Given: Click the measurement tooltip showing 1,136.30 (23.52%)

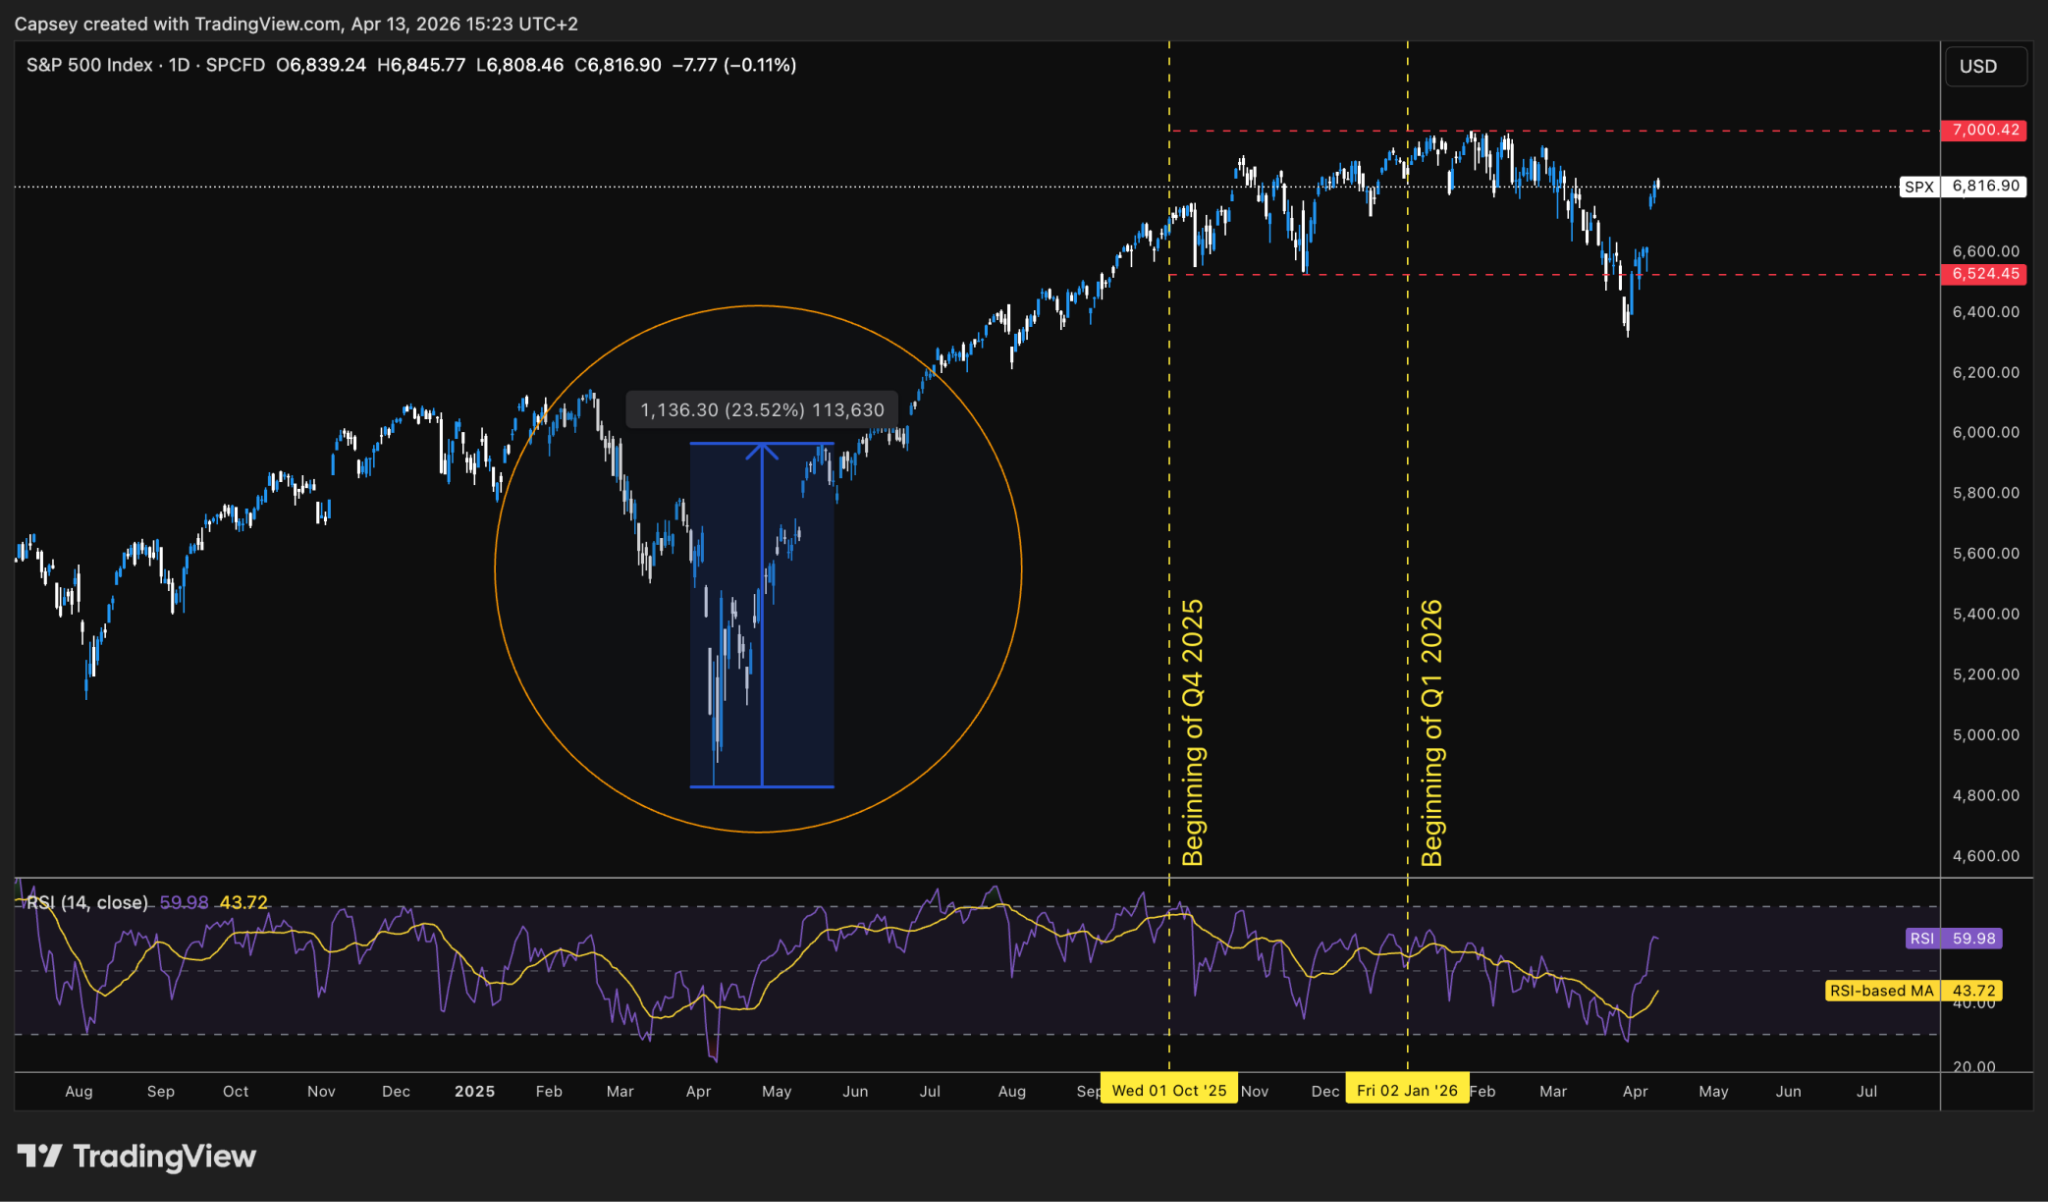Looking at the screenshot, I should pos(762,409).
